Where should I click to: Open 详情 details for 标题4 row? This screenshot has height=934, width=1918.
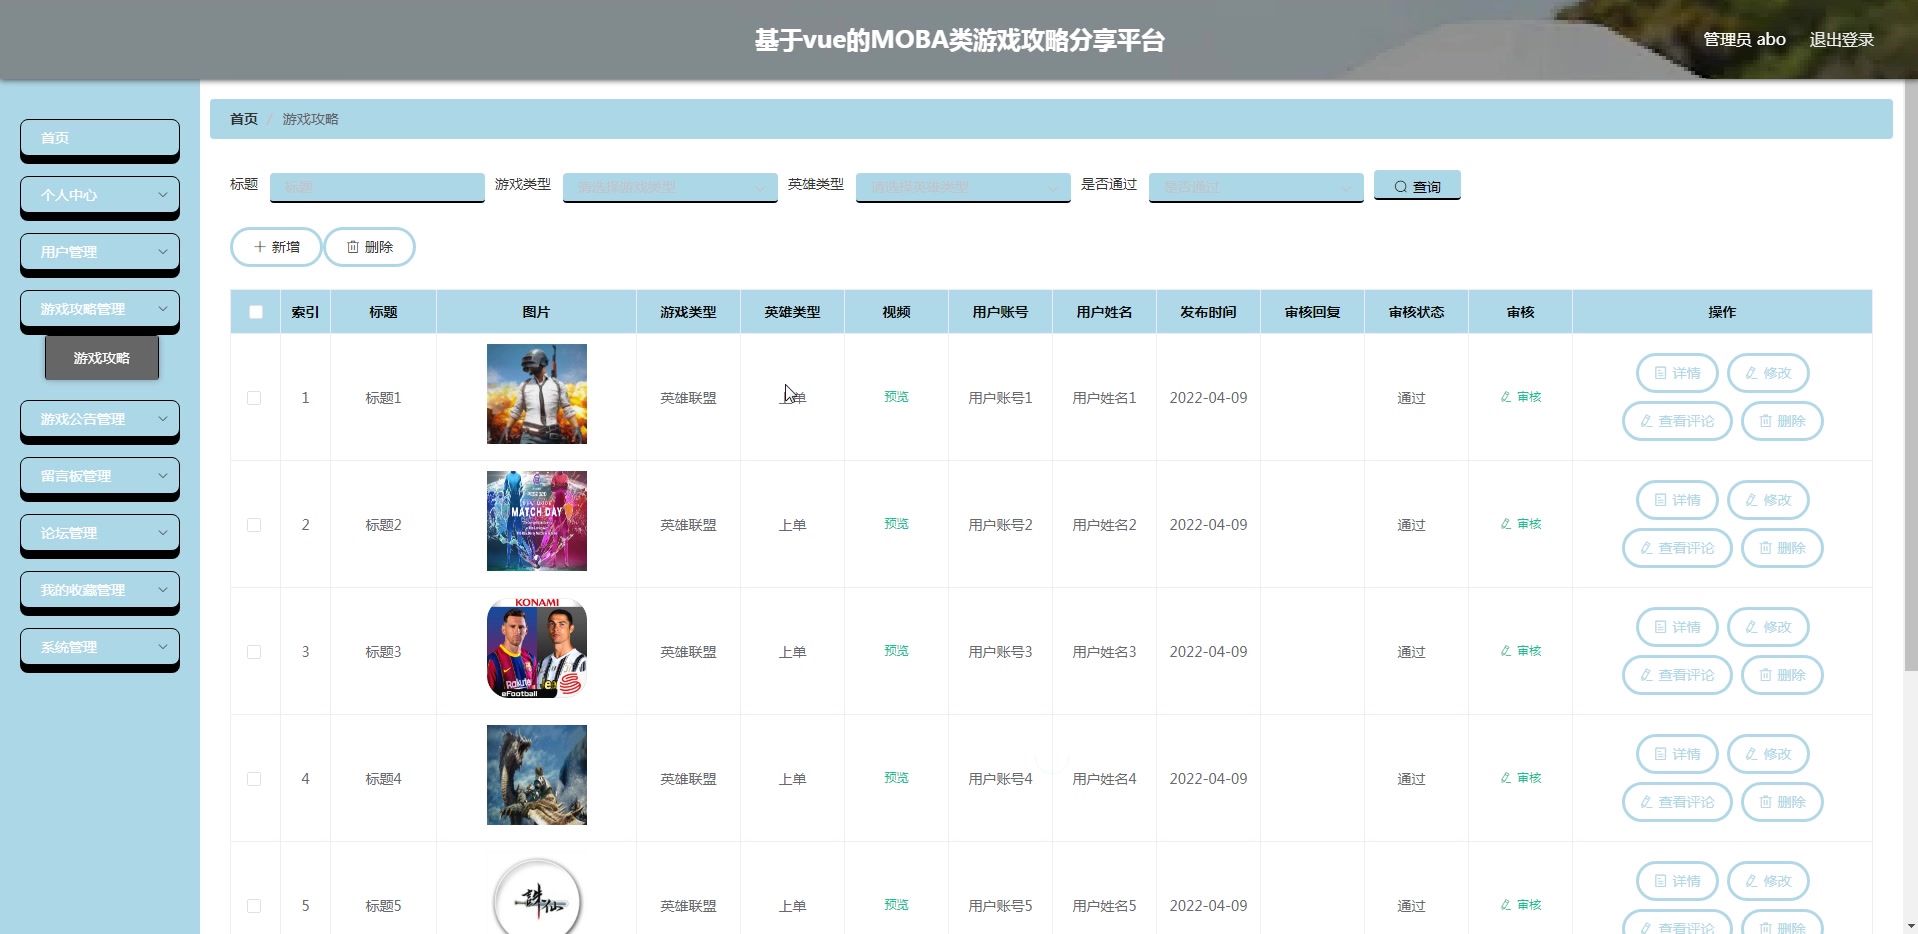pyautogui.click(x=1676, y=754)
